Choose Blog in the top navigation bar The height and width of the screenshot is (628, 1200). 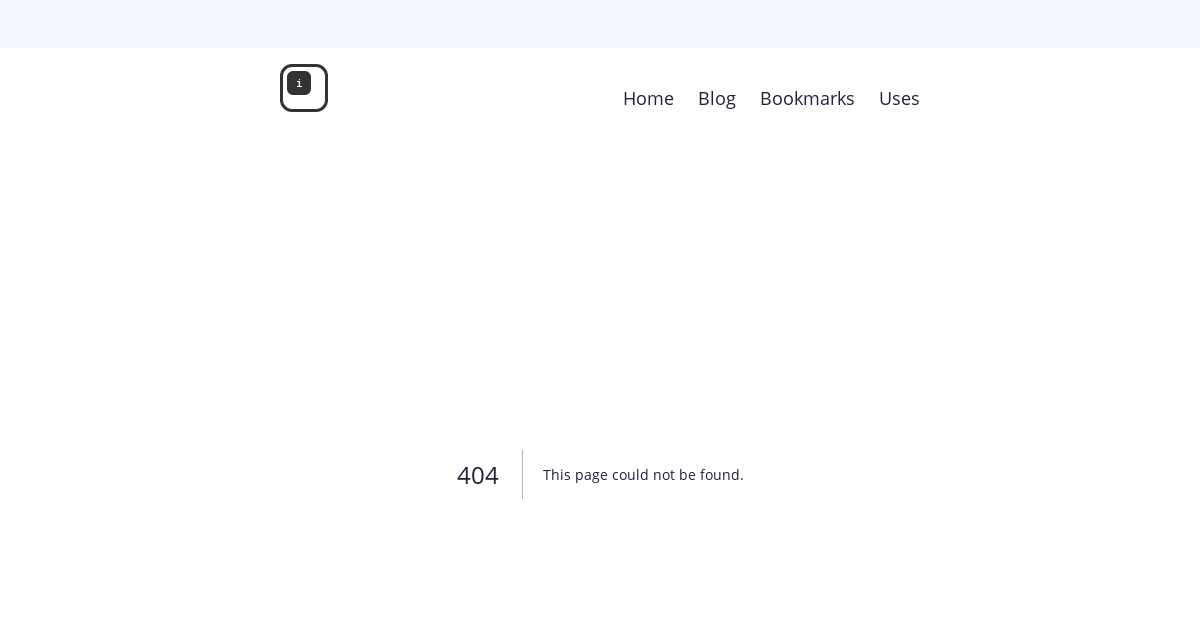(717, 98)
